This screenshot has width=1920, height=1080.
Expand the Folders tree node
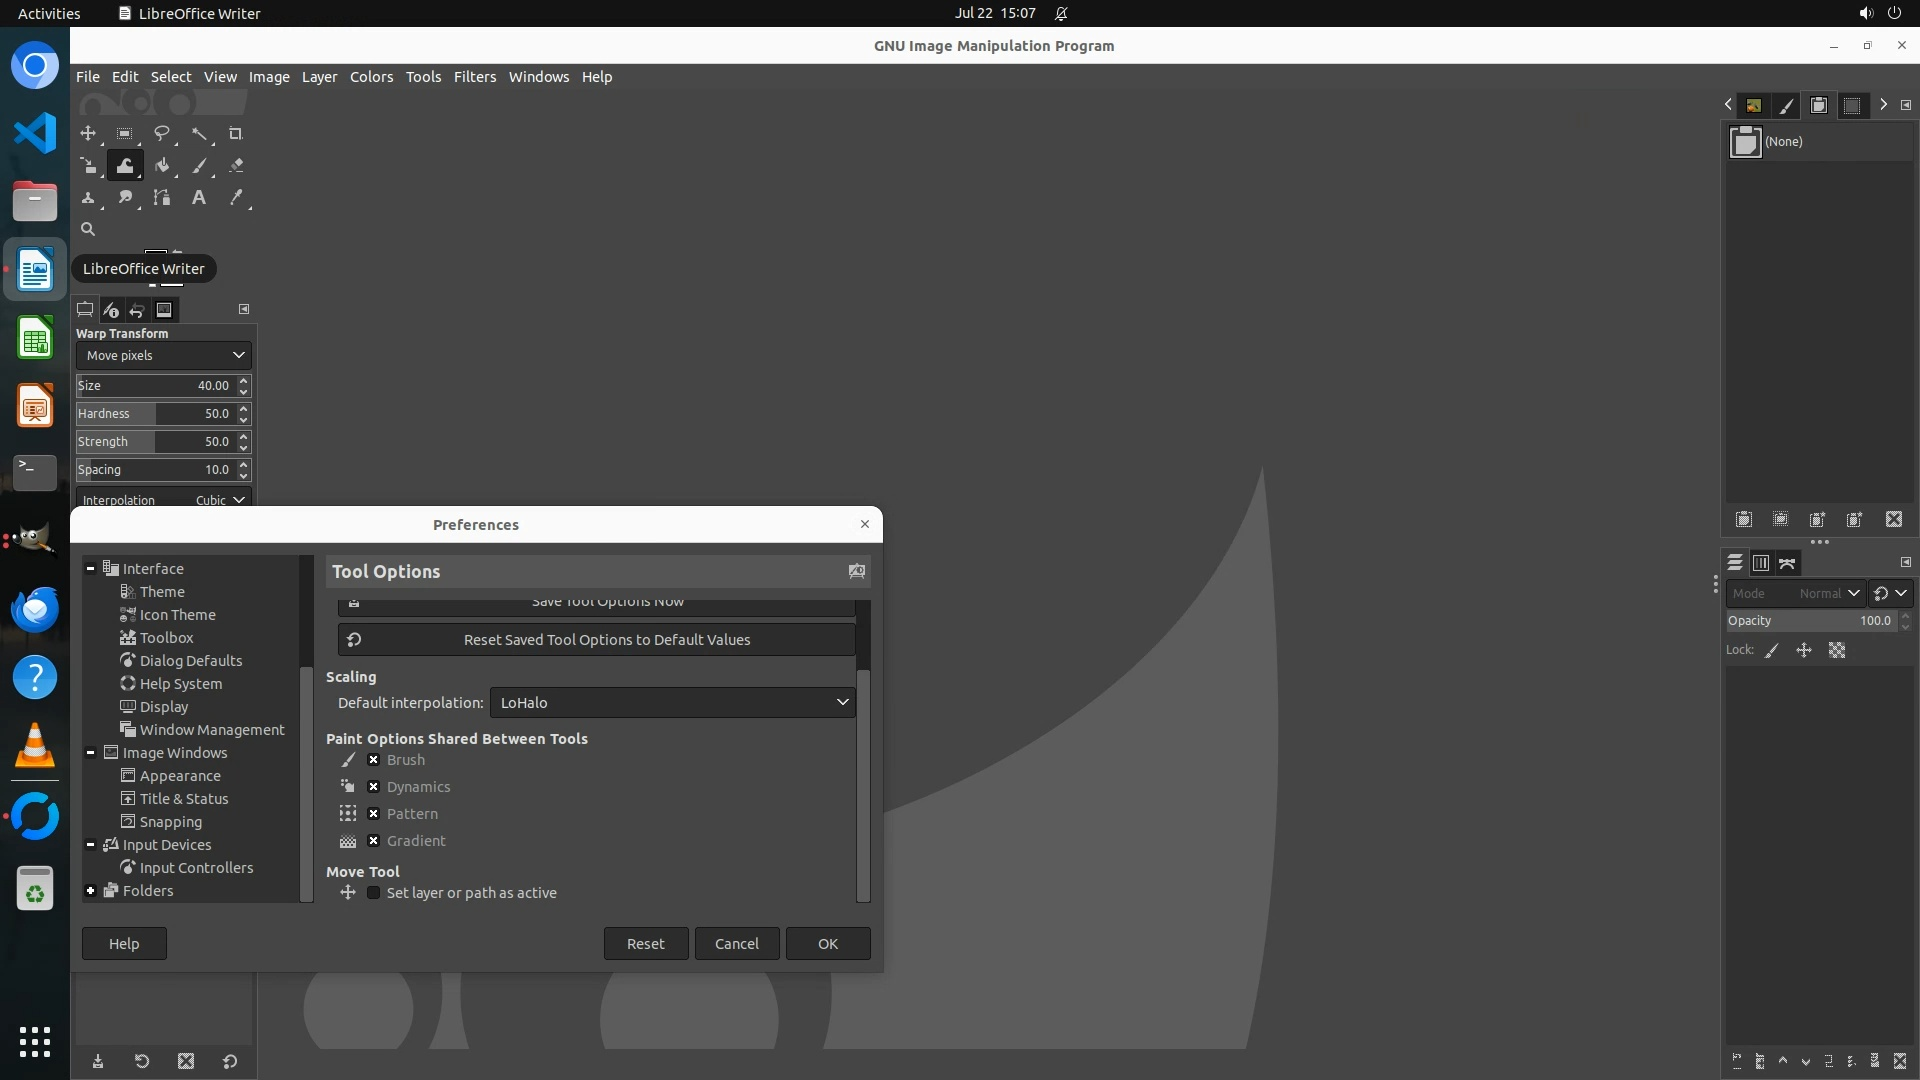click(91, 891)
